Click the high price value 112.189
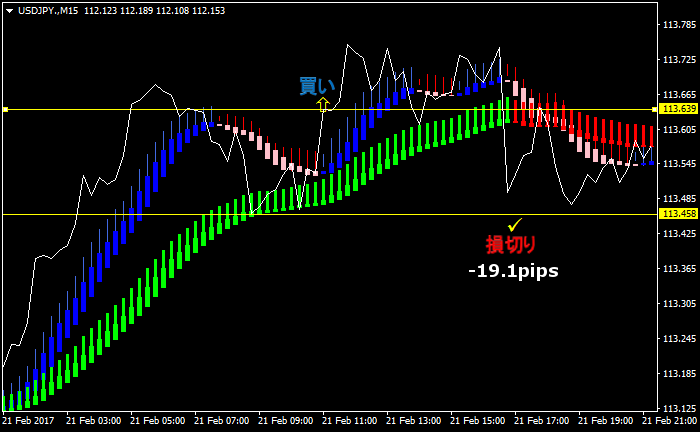 137,10
